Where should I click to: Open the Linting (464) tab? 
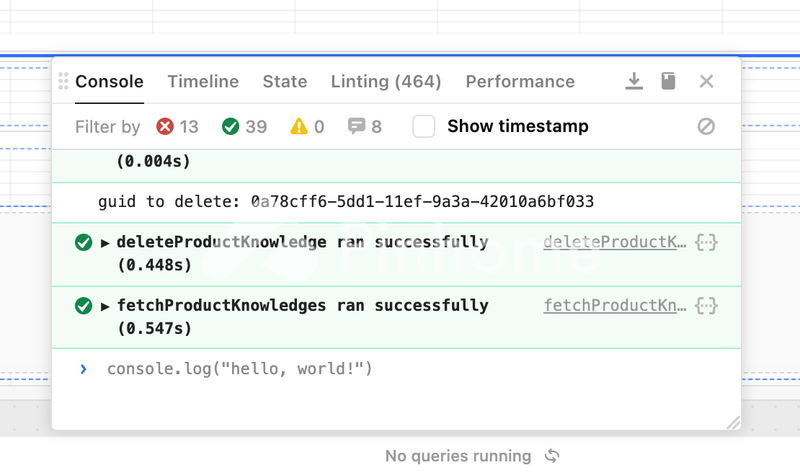(x=386, y=81)
